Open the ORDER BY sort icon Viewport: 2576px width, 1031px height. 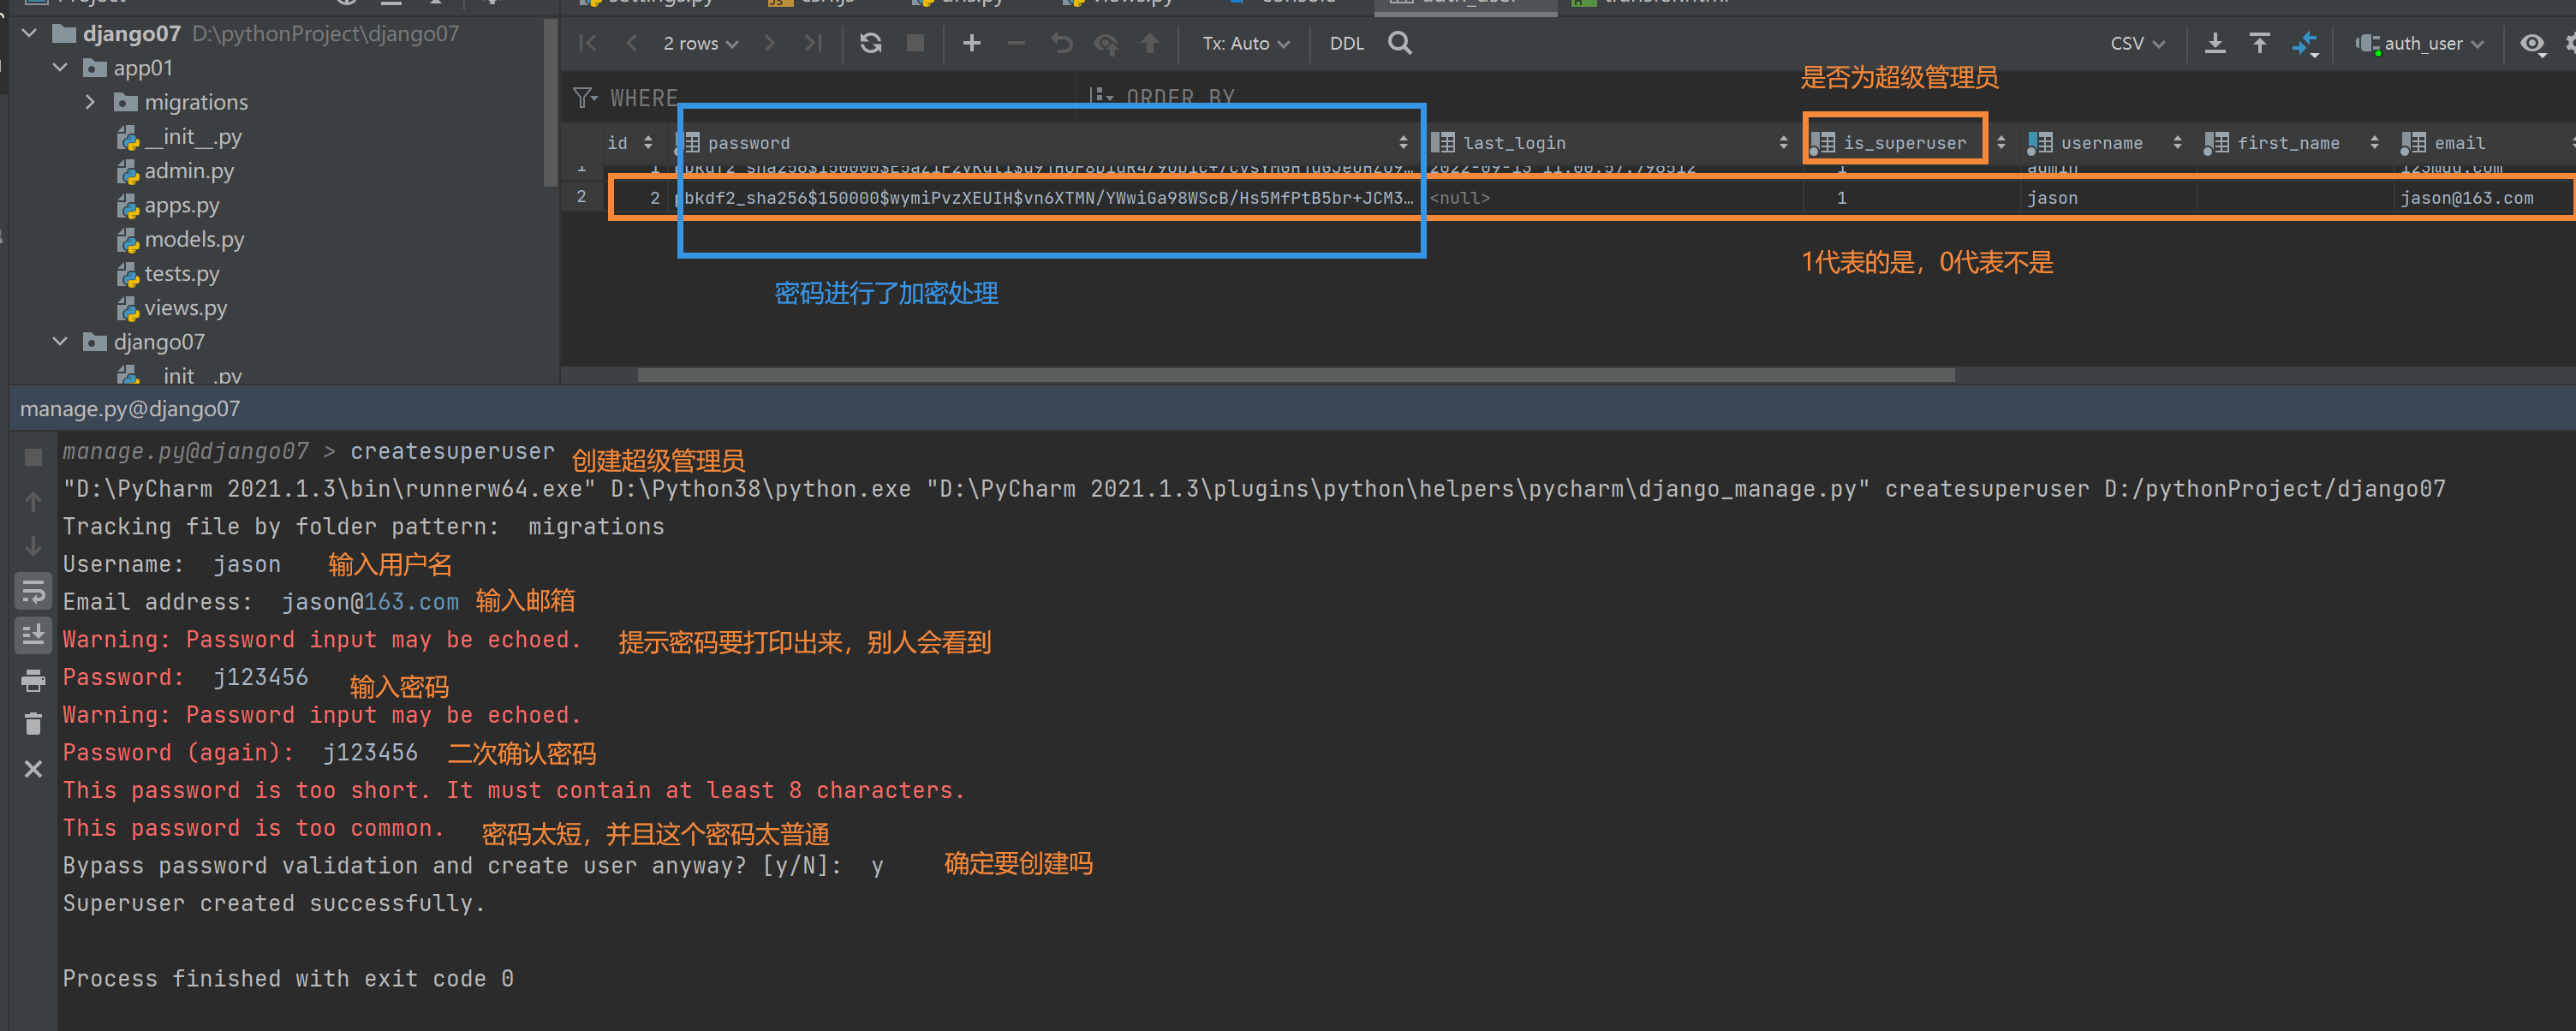1101,96
